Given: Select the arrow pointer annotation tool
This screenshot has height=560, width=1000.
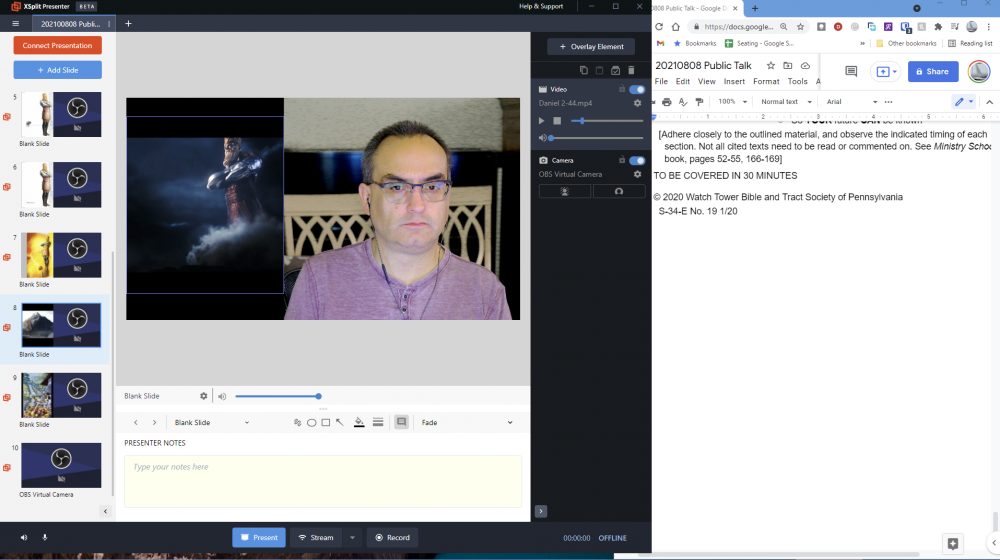Looking at the screenshot, I should tap(340, 422).
